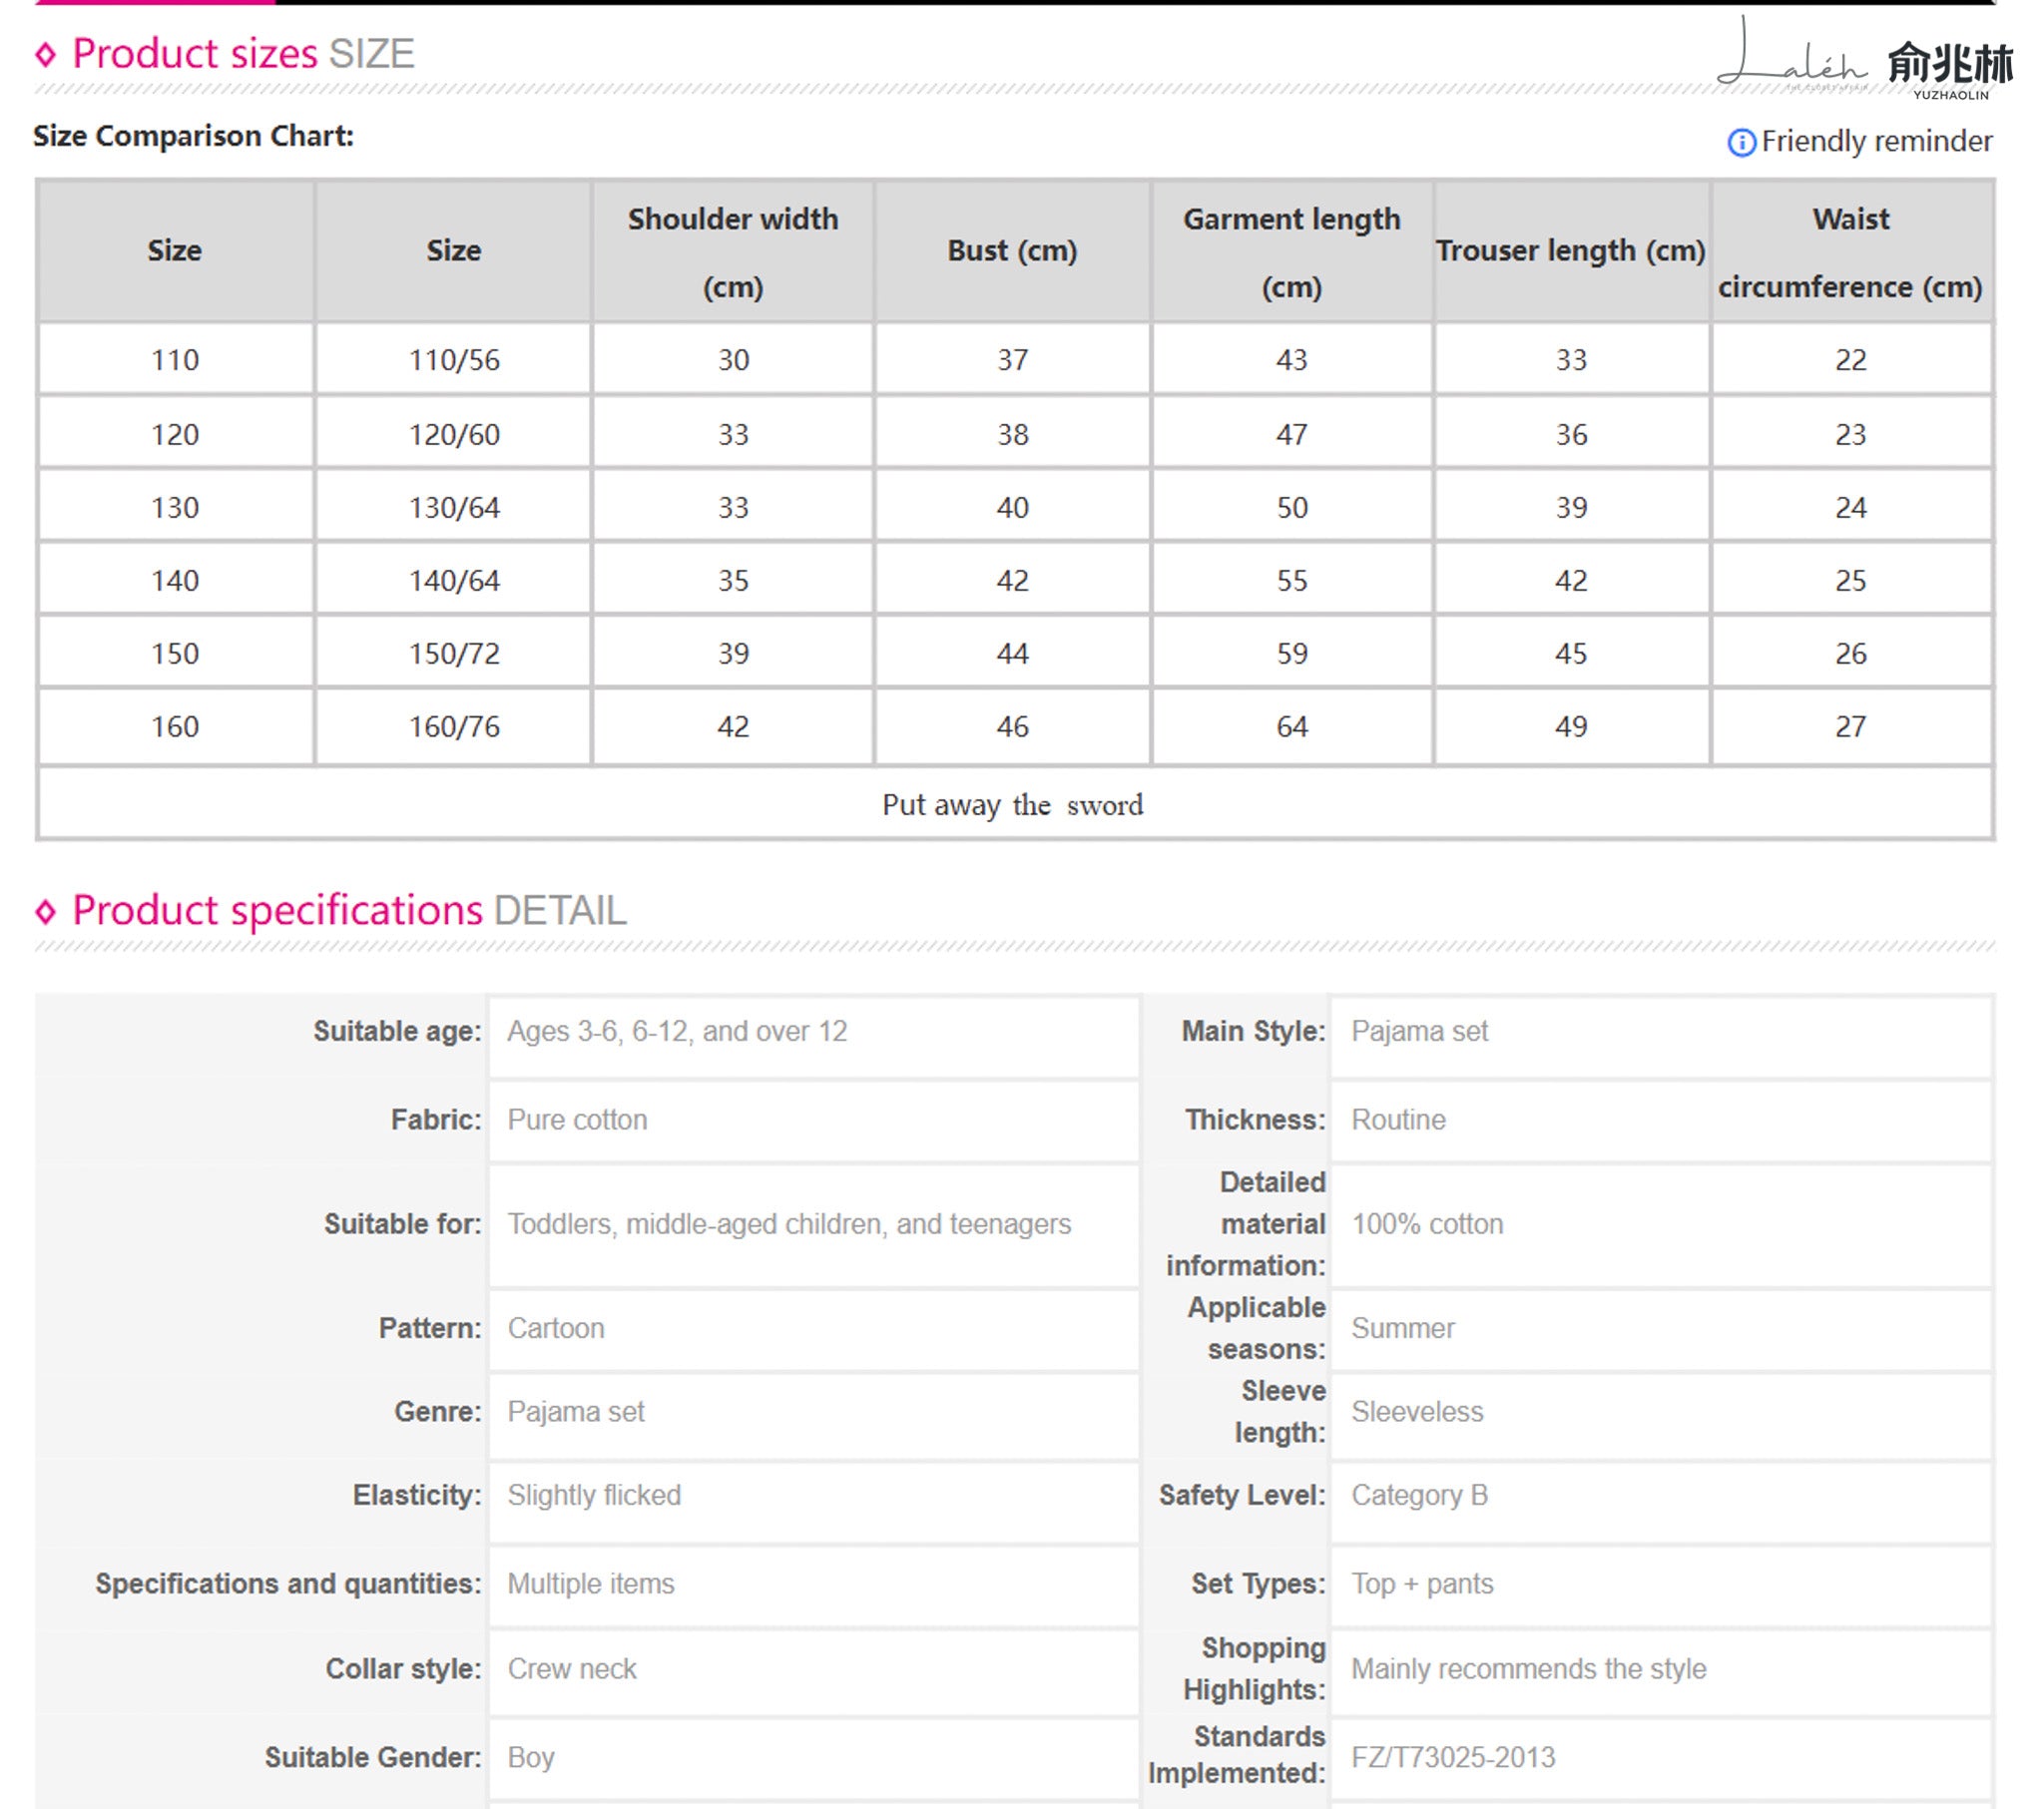The height and width of the screenshot is (1809, 2044).
Task: Click bust value 37 in row 110
Action: 1012,360
